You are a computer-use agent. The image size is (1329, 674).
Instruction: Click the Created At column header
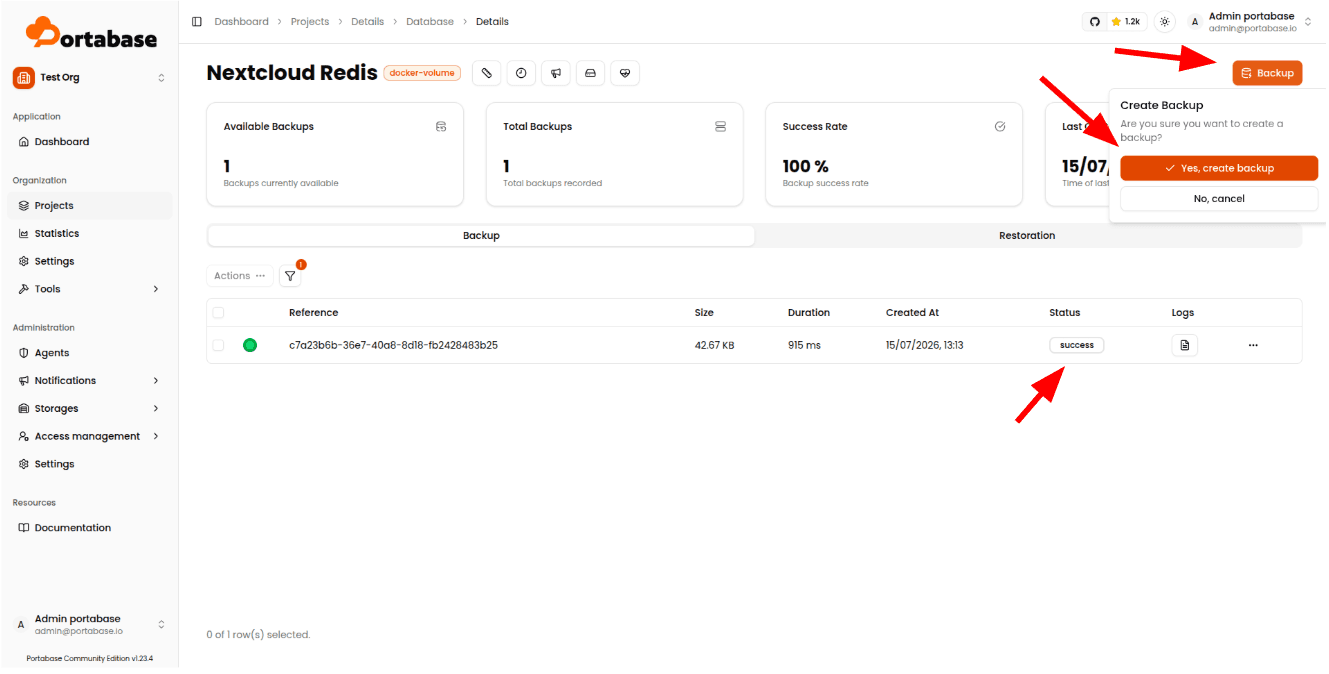(x=912, y=313)
